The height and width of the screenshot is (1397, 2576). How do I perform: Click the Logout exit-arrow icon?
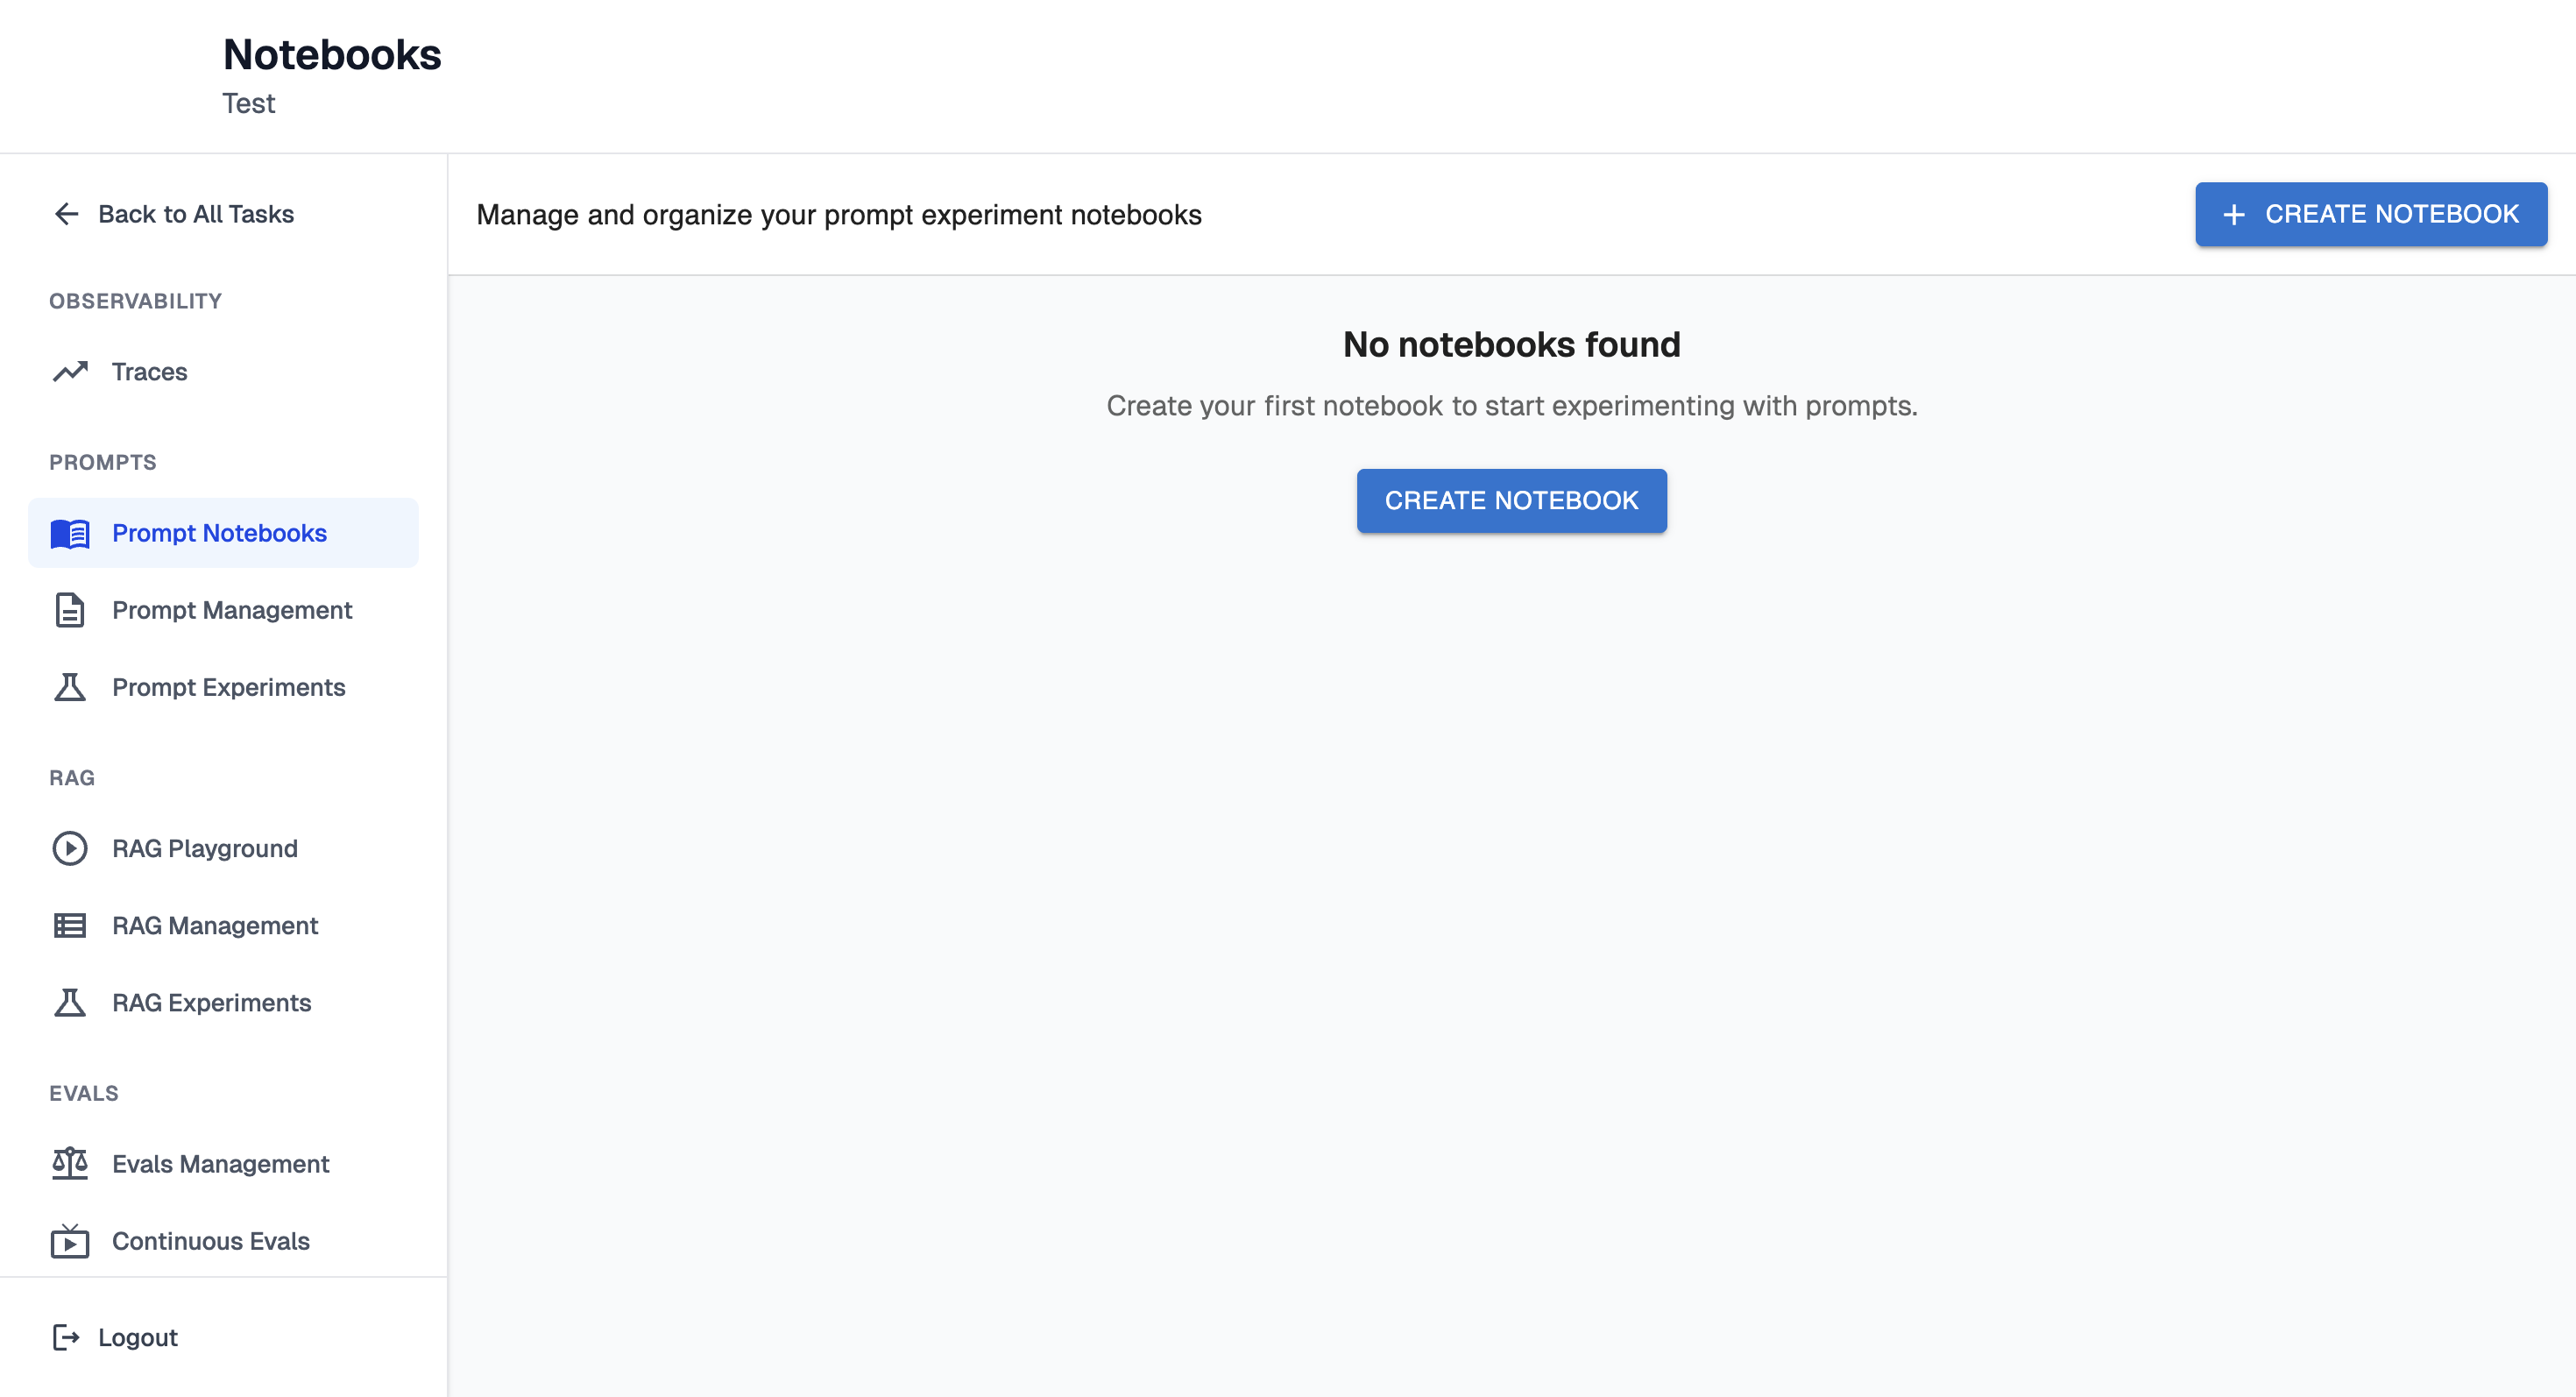click(x=66, y=1337)
